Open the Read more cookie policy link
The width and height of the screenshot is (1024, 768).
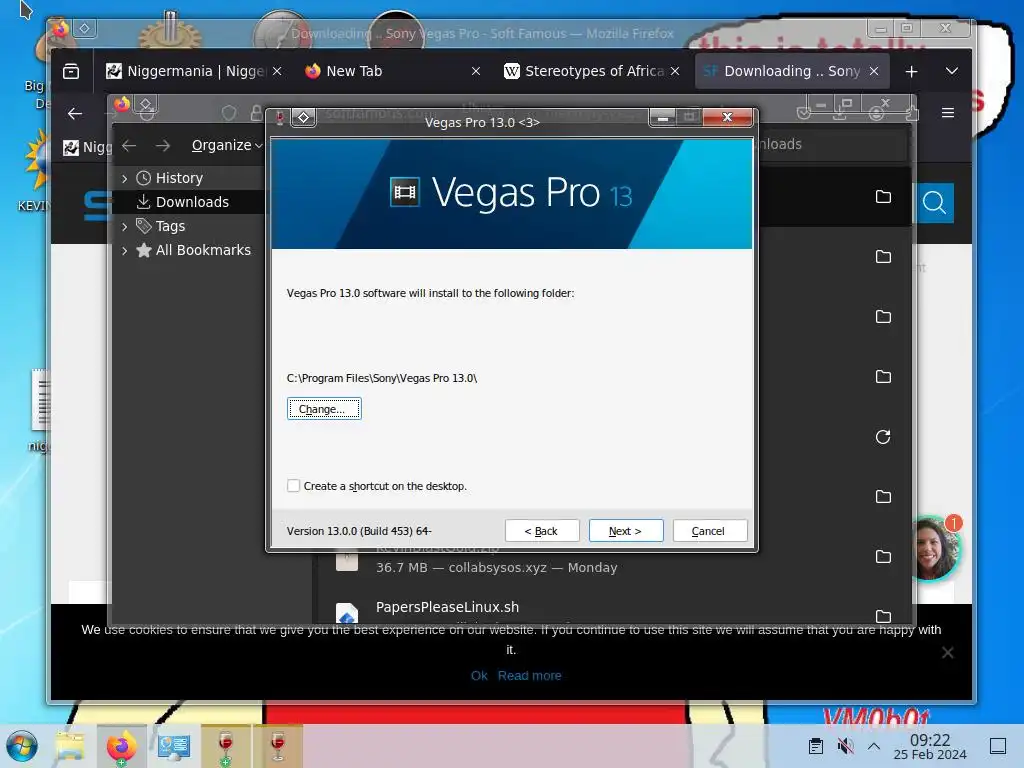(x=530, y=675)
